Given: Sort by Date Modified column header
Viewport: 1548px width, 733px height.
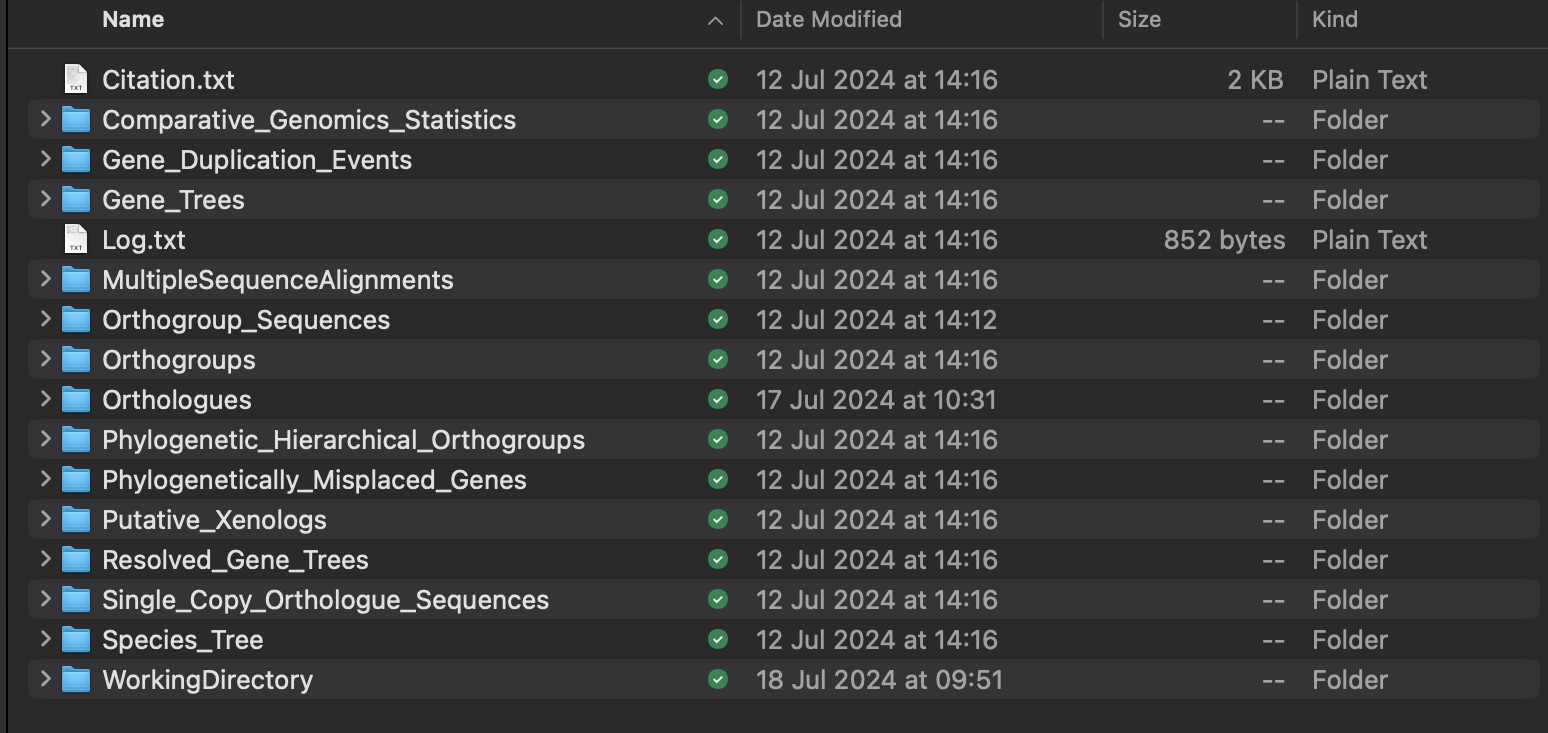Looking at the screenshot, I should coord(829,19).
